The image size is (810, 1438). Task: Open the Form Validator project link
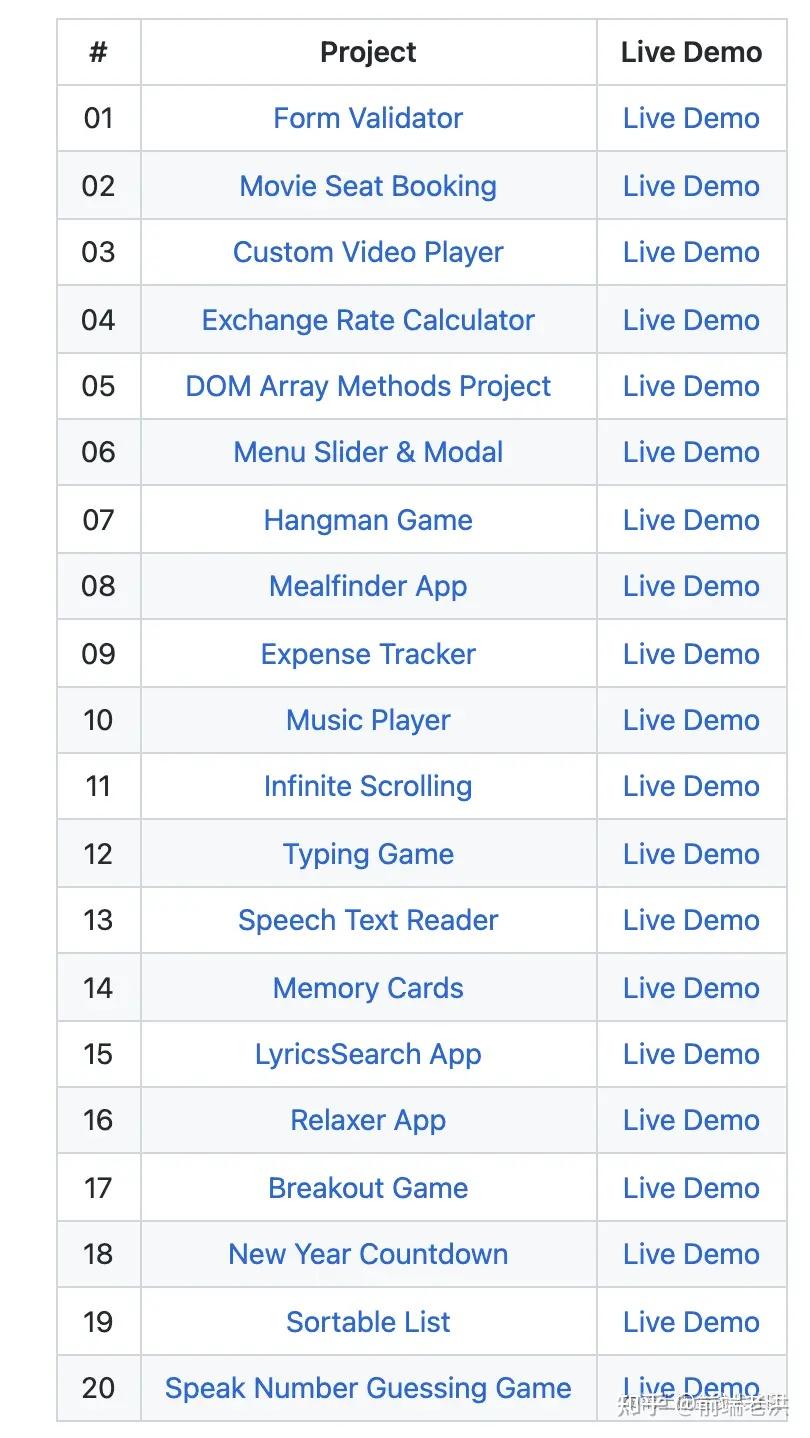(368, 118)
